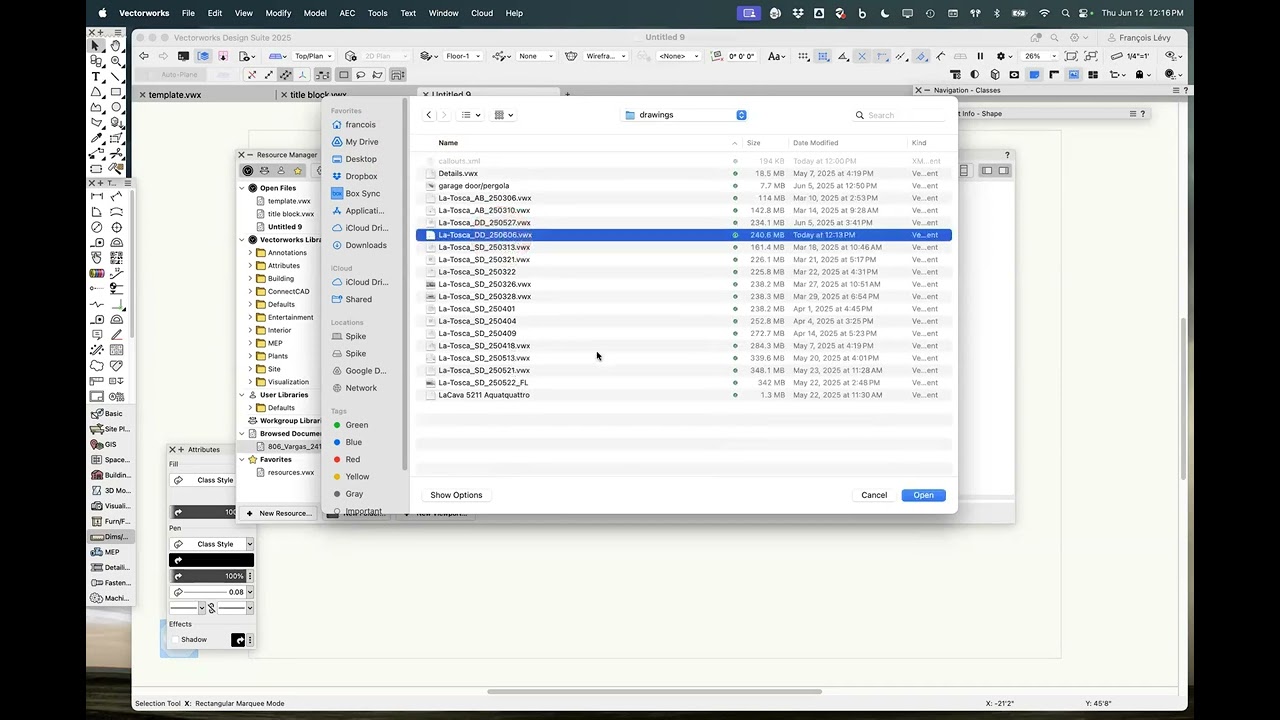Image resolution: width=1280 pixels, height=720 pixels.
Task: Expand the Annotations library folder
Action: (250, 253)
